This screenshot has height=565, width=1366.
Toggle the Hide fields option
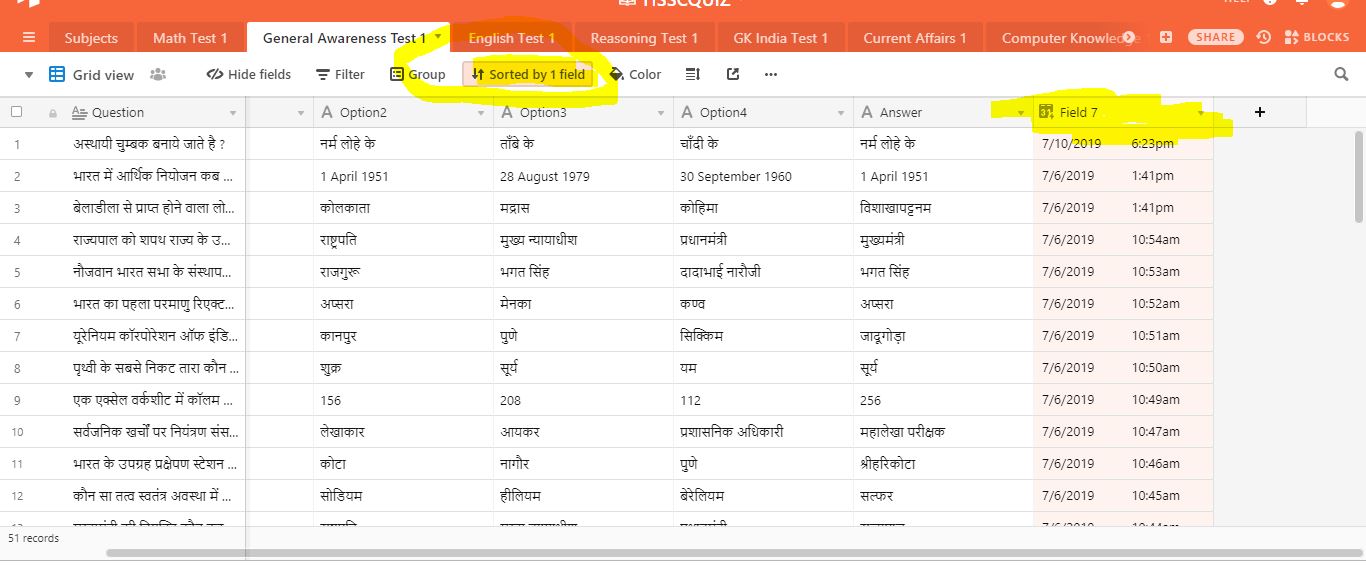tap(248, 74)
